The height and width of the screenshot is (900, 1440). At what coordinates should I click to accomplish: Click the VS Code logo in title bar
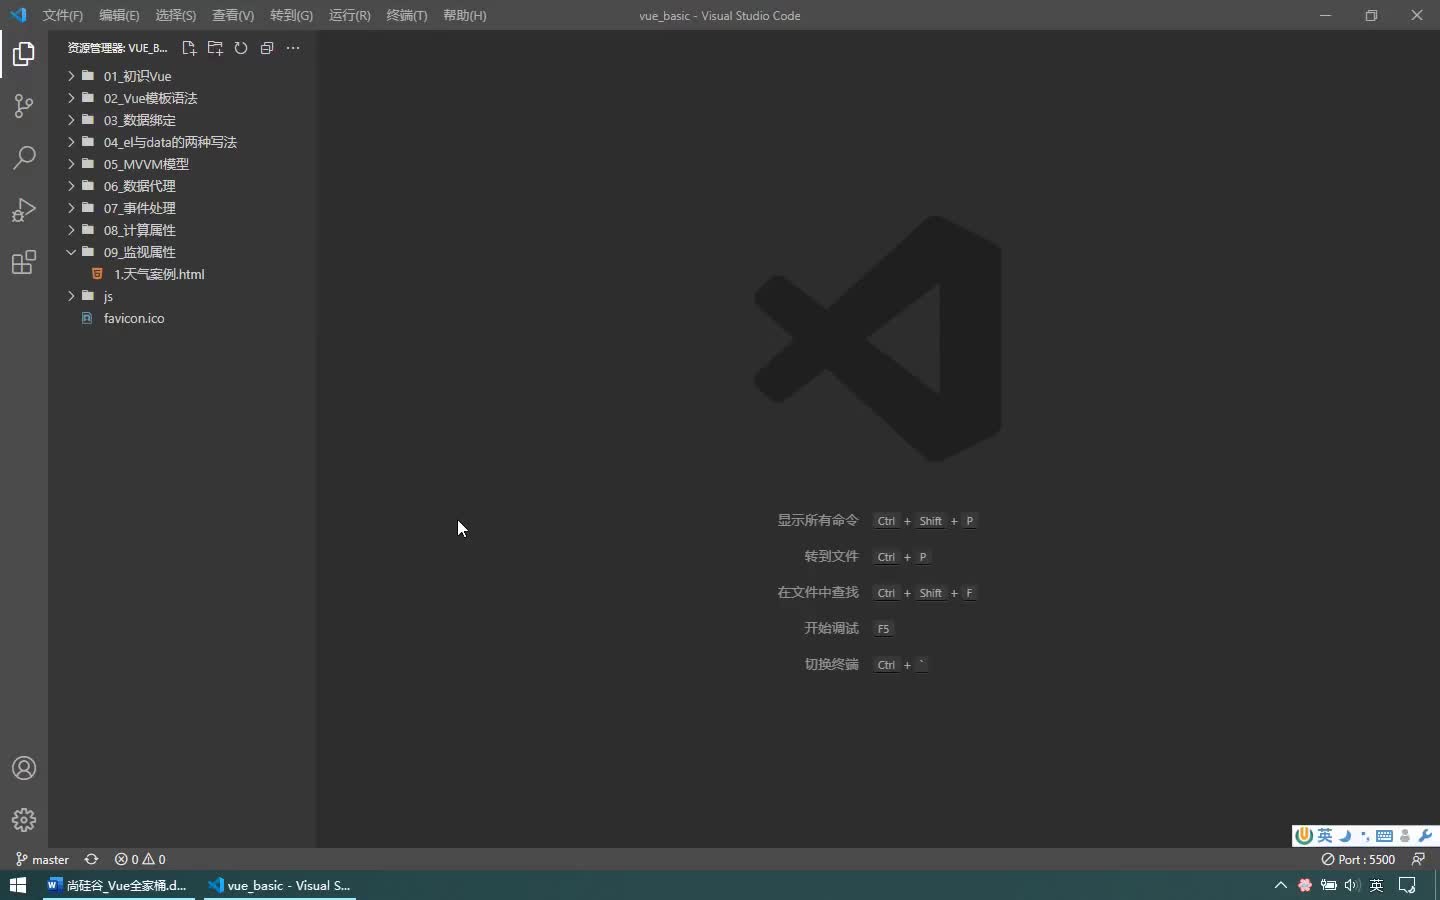coord(18,15)
